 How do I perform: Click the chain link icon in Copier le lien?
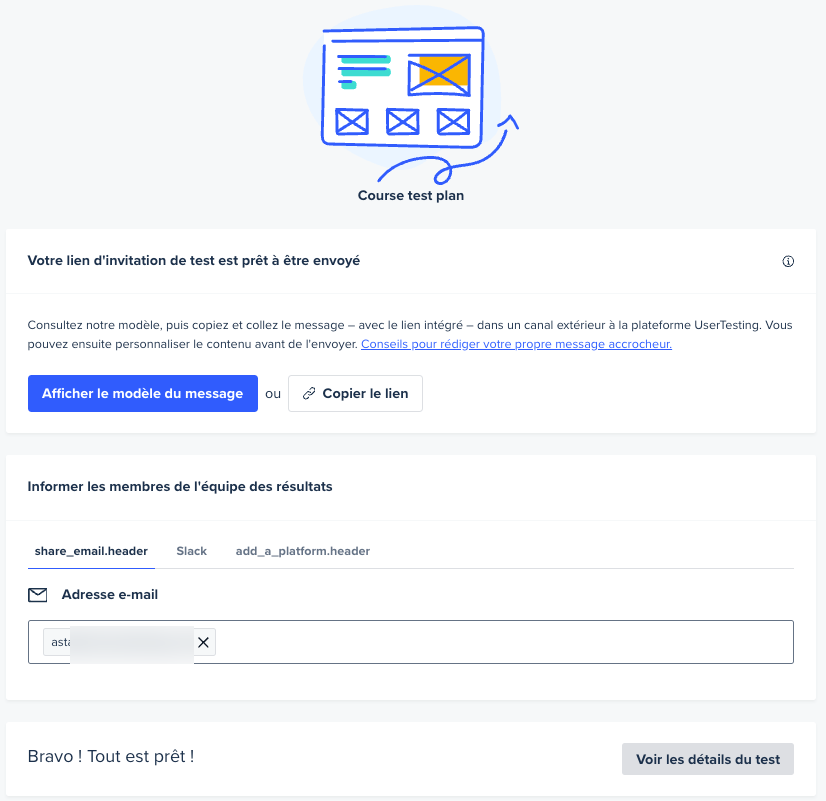click(309, 393)
